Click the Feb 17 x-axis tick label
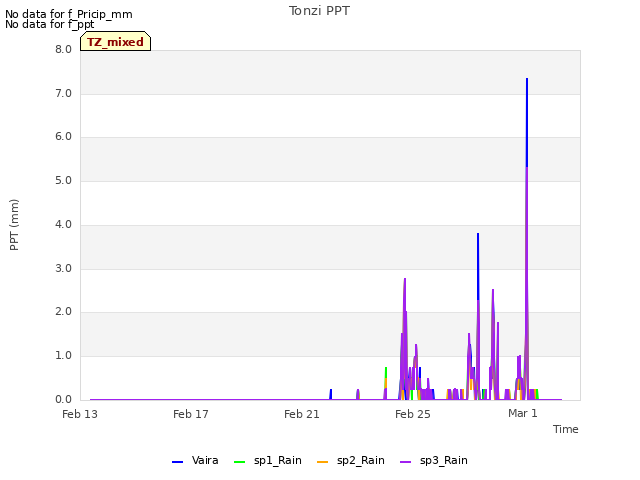640x480 pixels. [x=191, y=414]
